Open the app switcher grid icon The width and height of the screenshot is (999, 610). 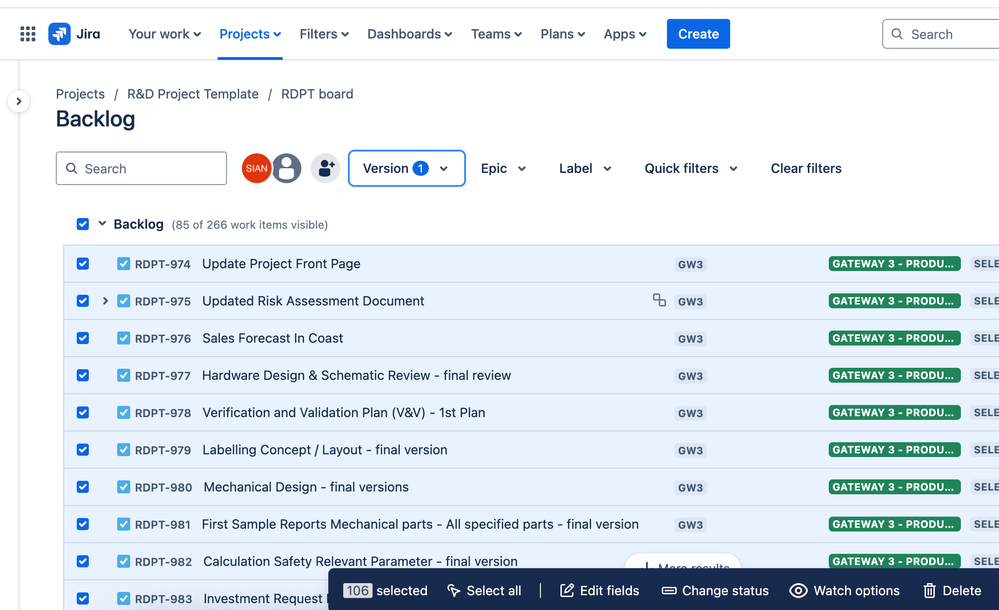coord(27,34)
